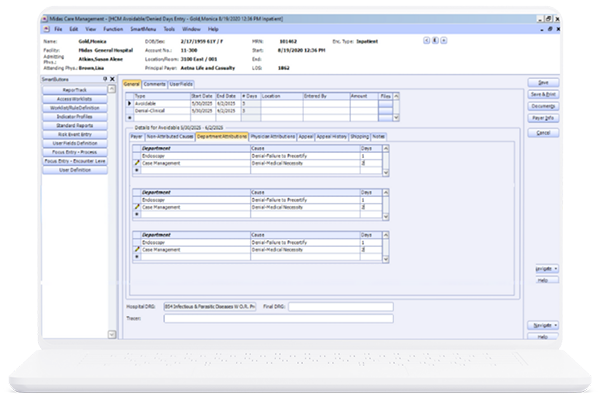This screenshot has height=406, width=600.
Task: Switch to the UserFields tab
Action: tap(181, 84)
